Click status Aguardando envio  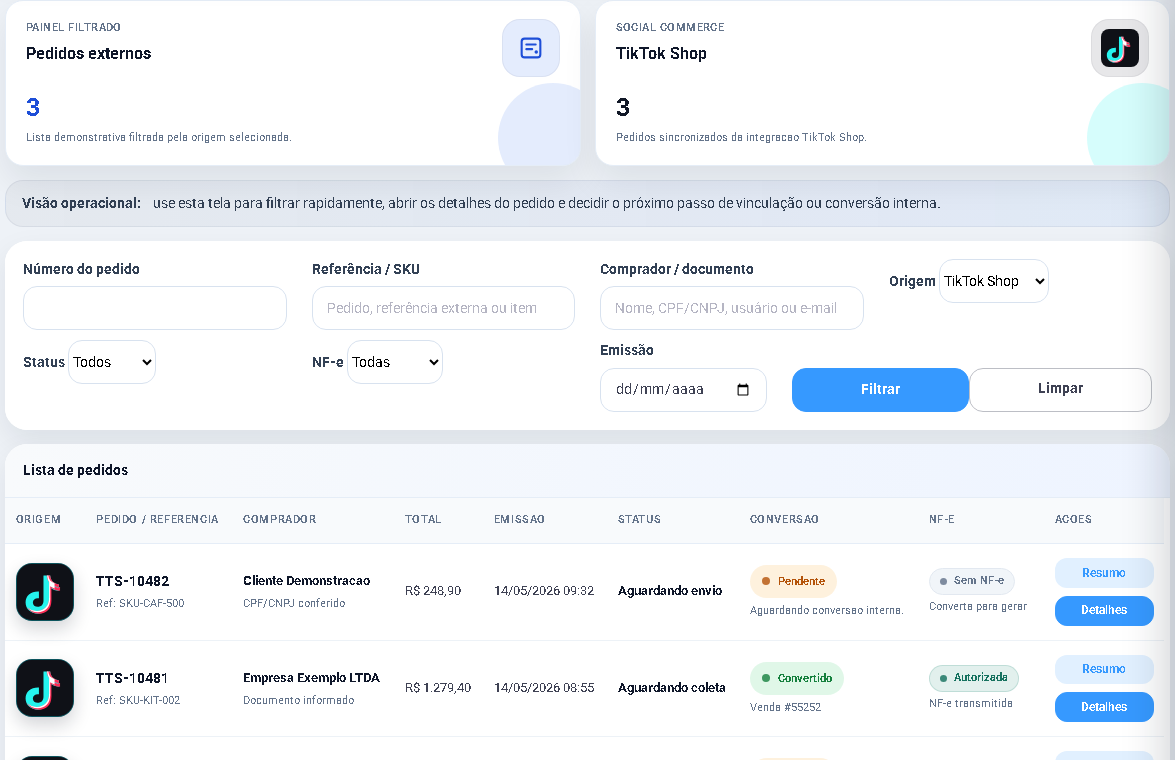click(670, 591)
